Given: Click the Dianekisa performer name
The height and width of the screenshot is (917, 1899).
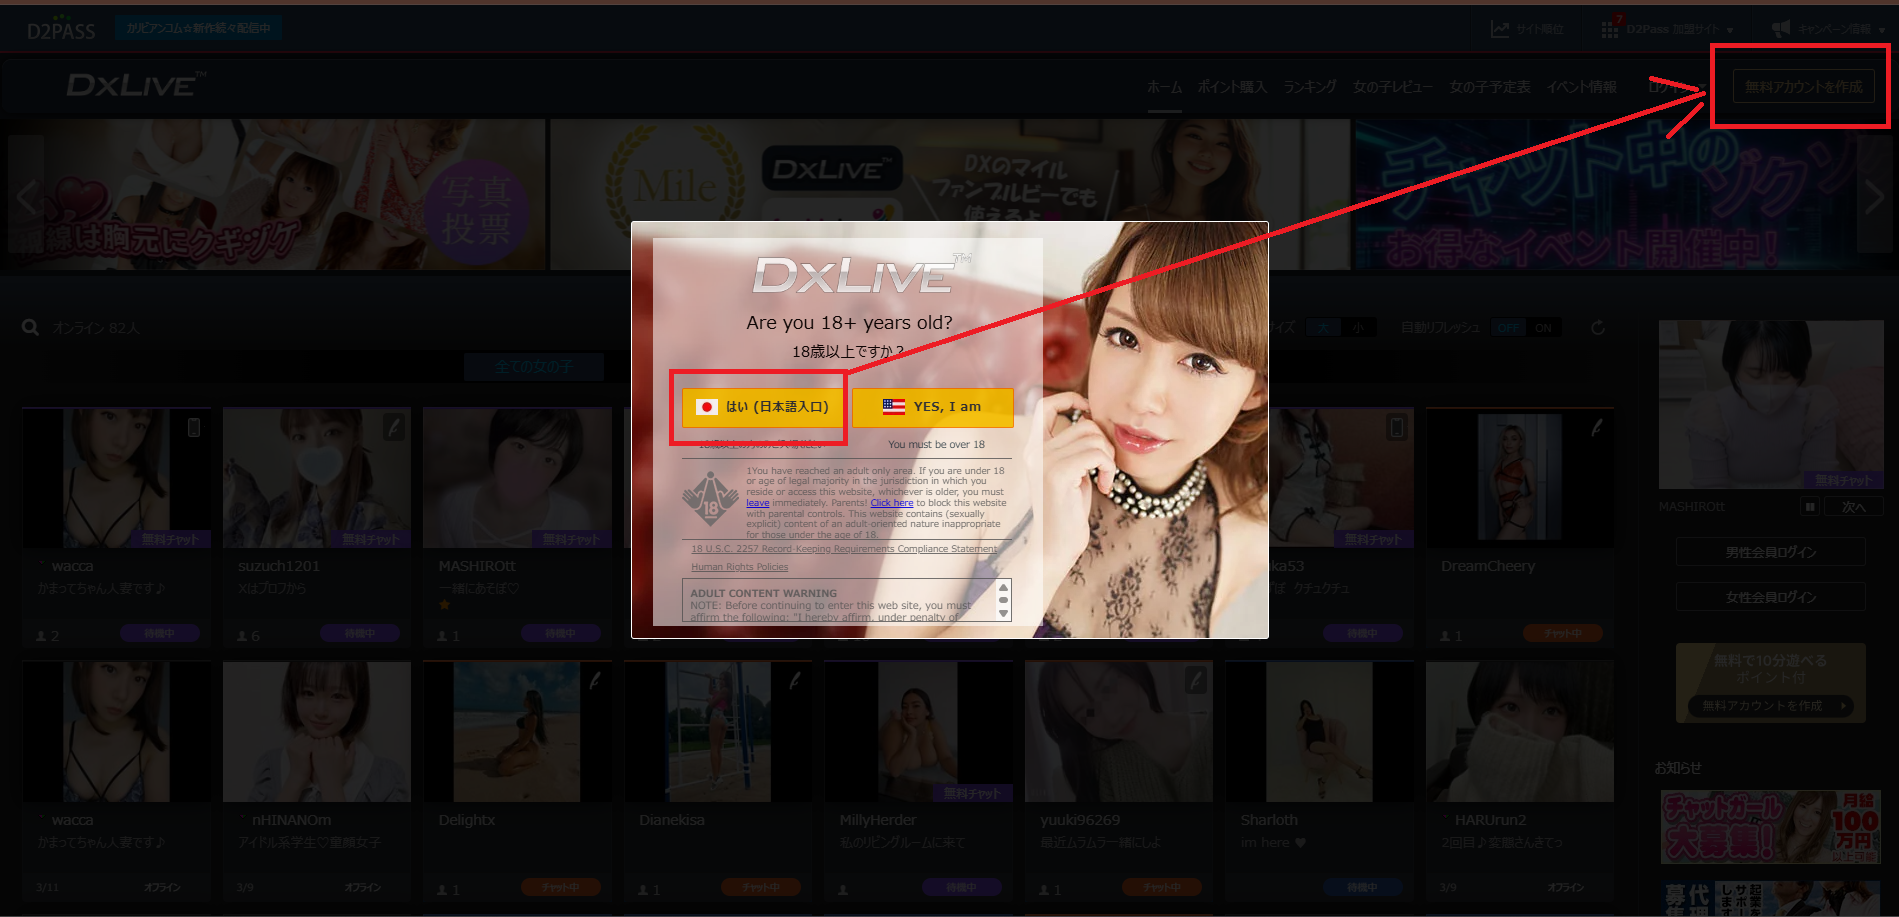Looking at the screenshot, I should click(x=672, y=820).
